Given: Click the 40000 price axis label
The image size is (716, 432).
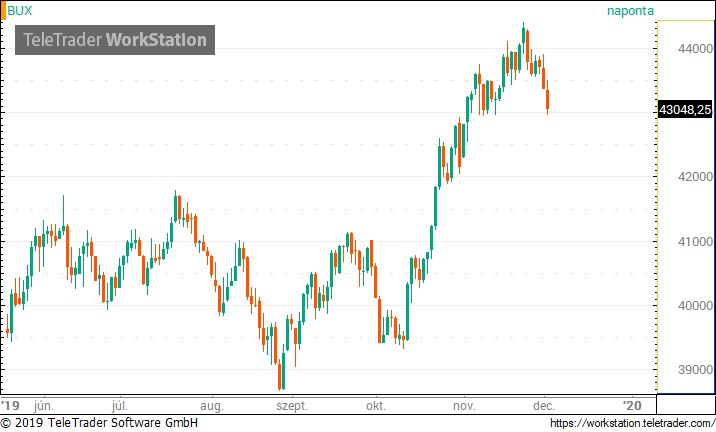Looking at the screenshot, I should pos(695,306).
